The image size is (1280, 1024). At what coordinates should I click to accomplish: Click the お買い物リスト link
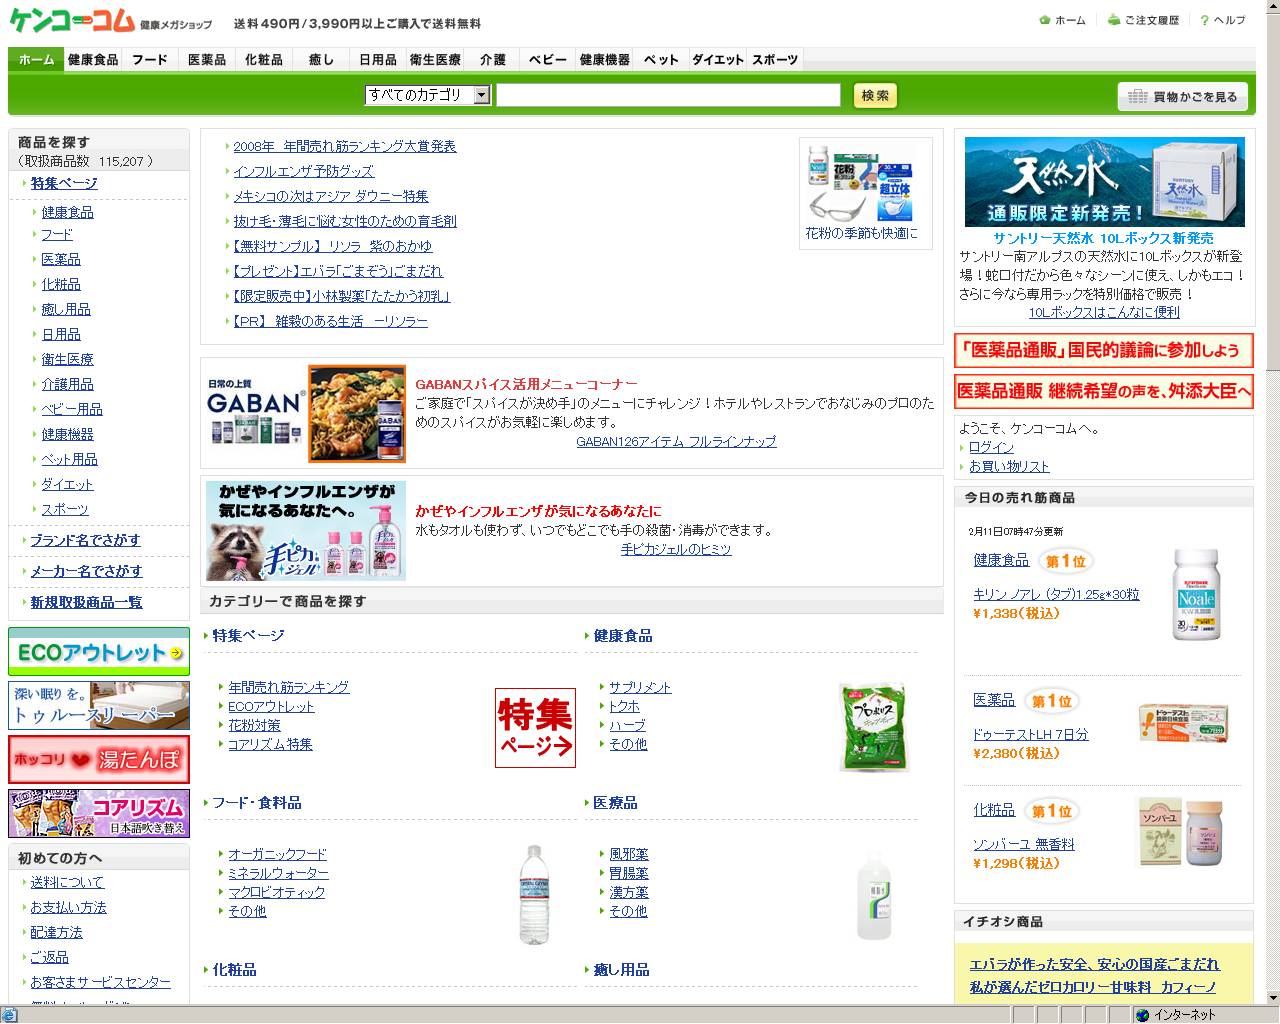coord(1009,466)
